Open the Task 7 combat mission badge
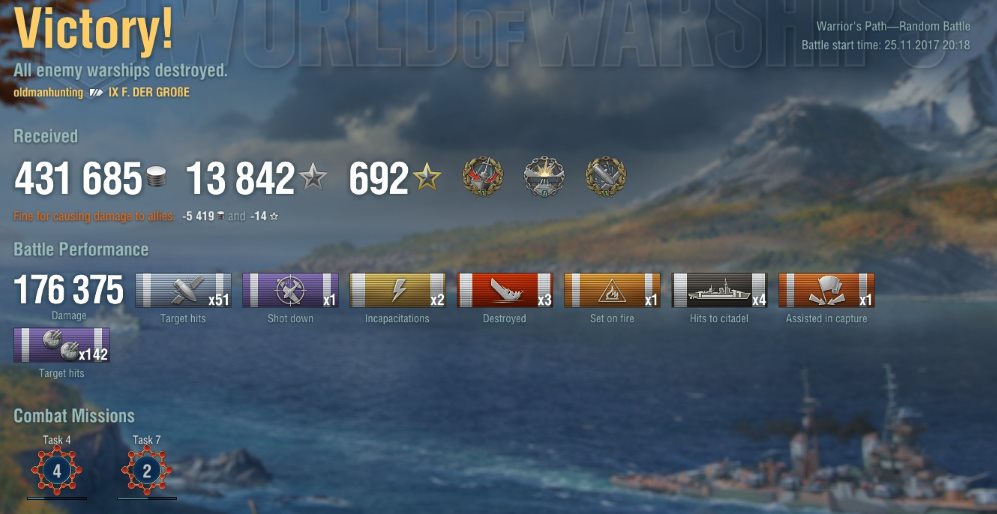Image resolution: width=997 pixels, height=514 pixels. tap(147, 471)
